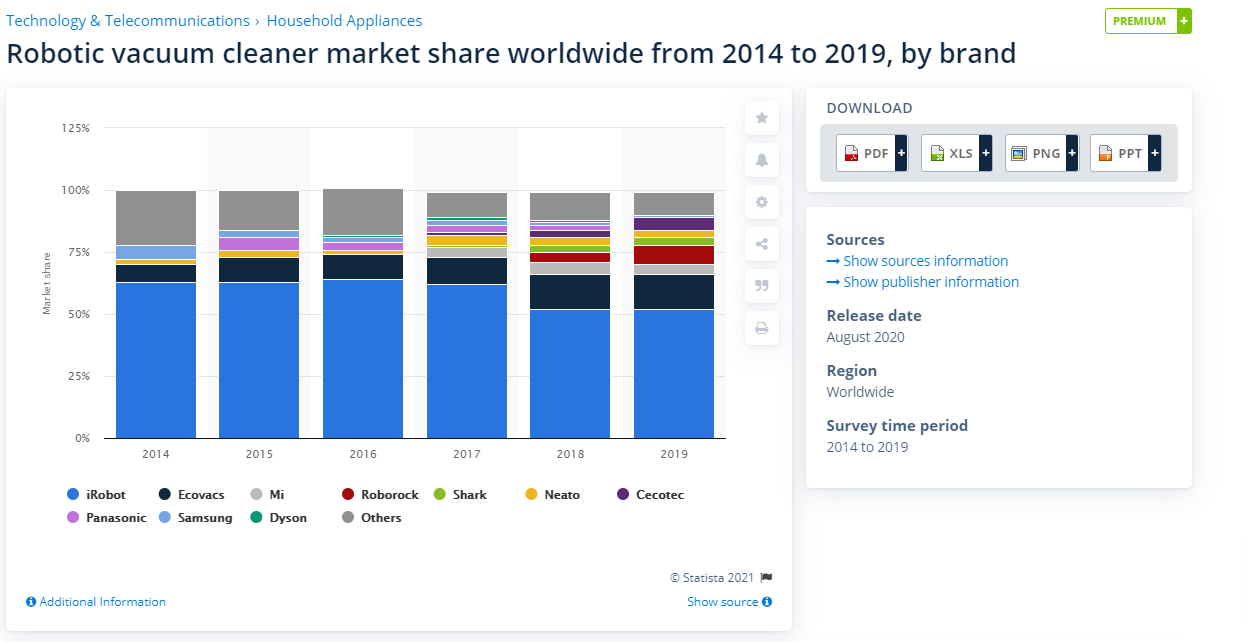
Task: Toggle Mi legend series
Action: [x=267, y=494]
